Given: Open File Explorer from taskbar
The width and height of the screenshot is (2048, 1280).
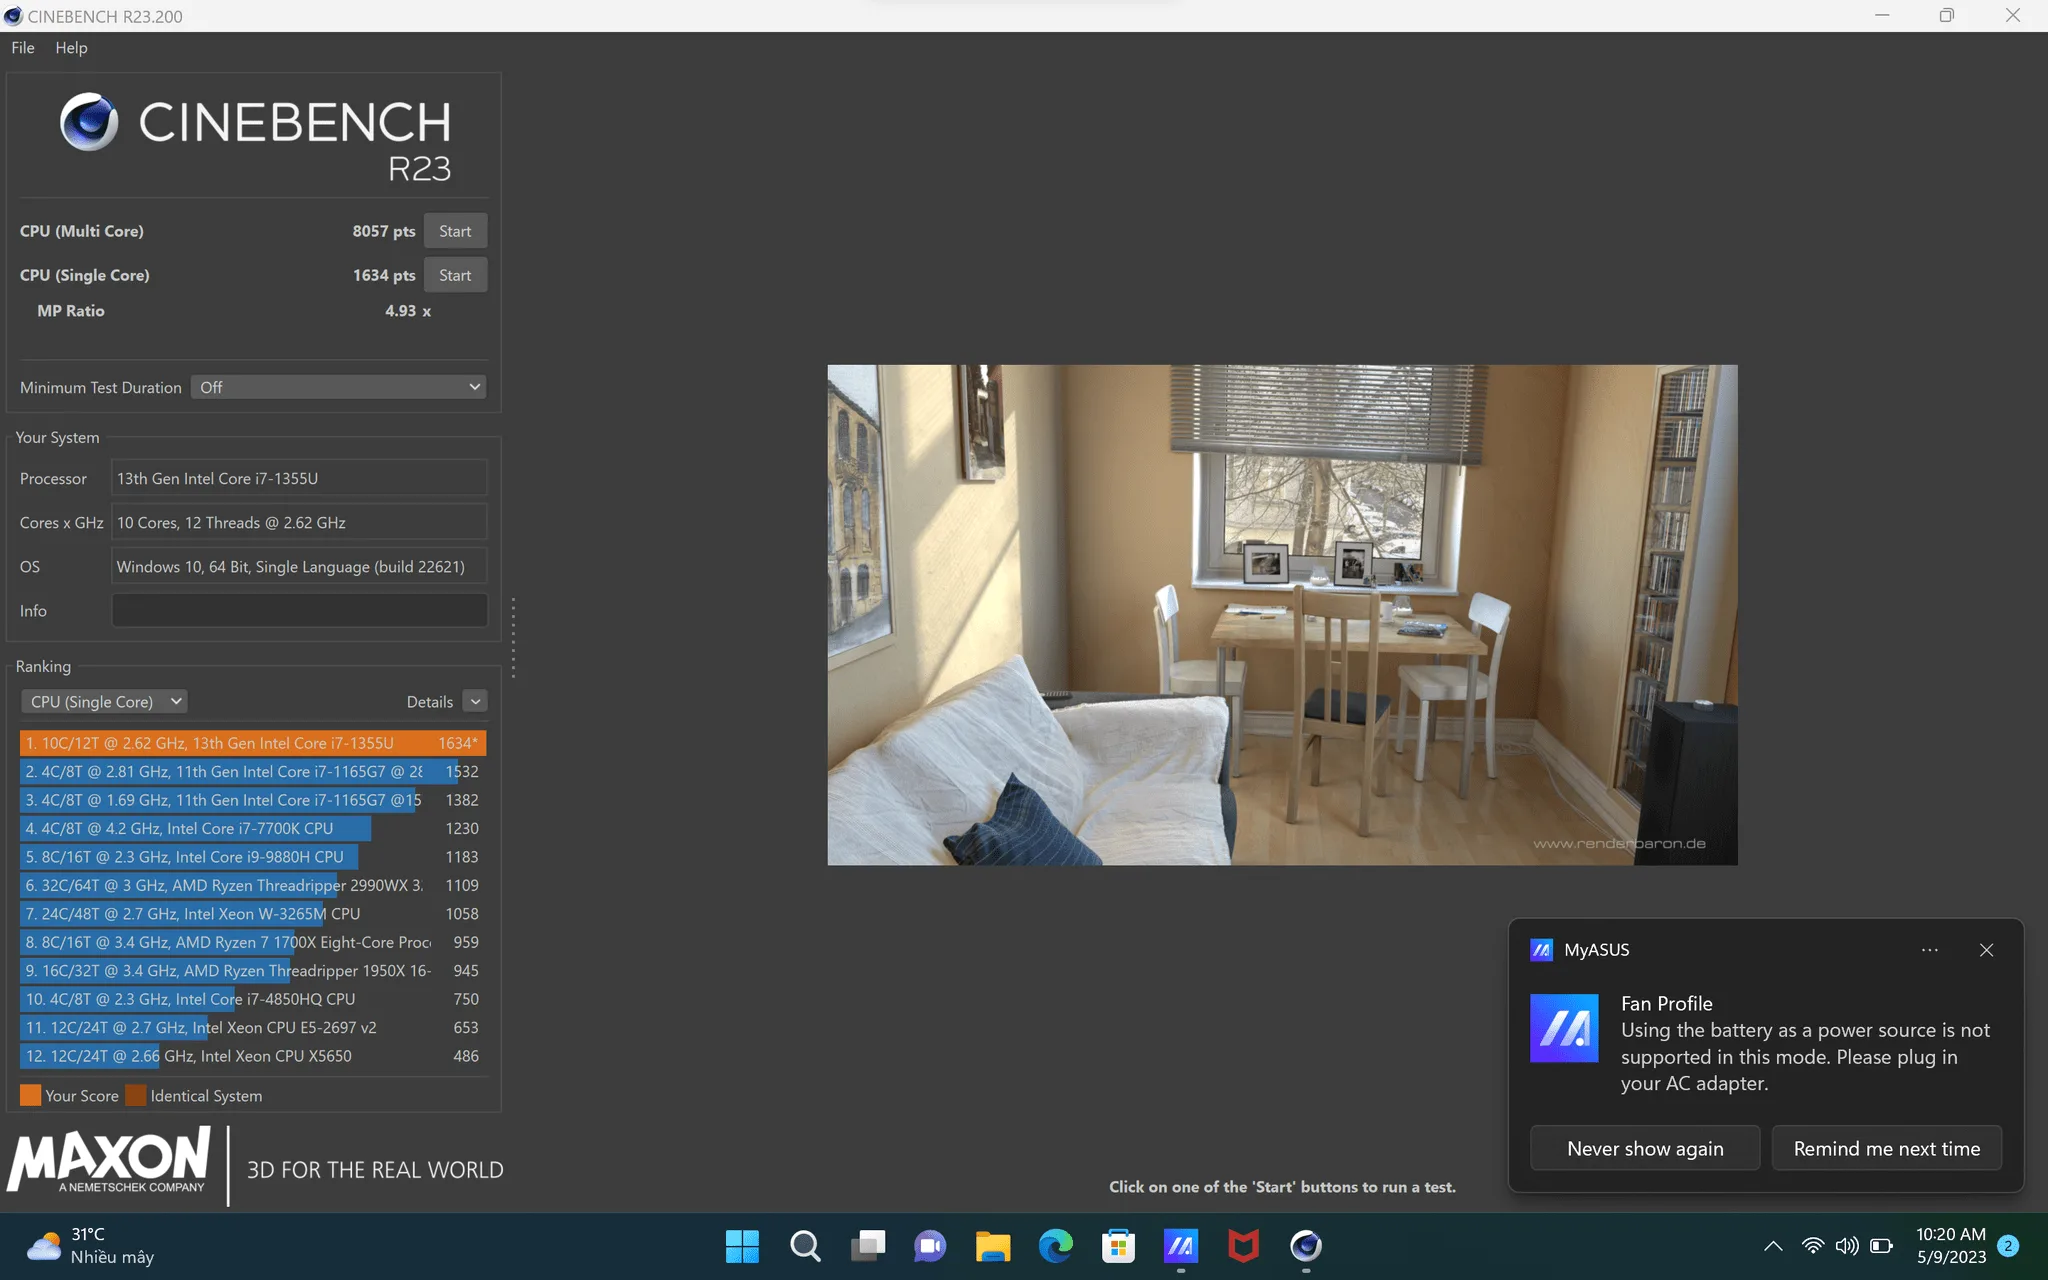Looking at the screenshot, I should 992,1246.
